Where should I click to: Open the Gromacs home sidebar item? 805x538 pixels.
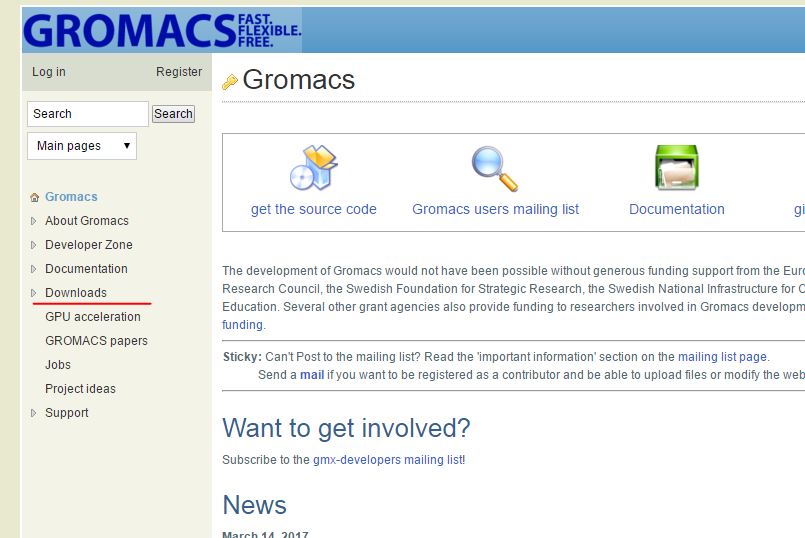click(71, 197)
